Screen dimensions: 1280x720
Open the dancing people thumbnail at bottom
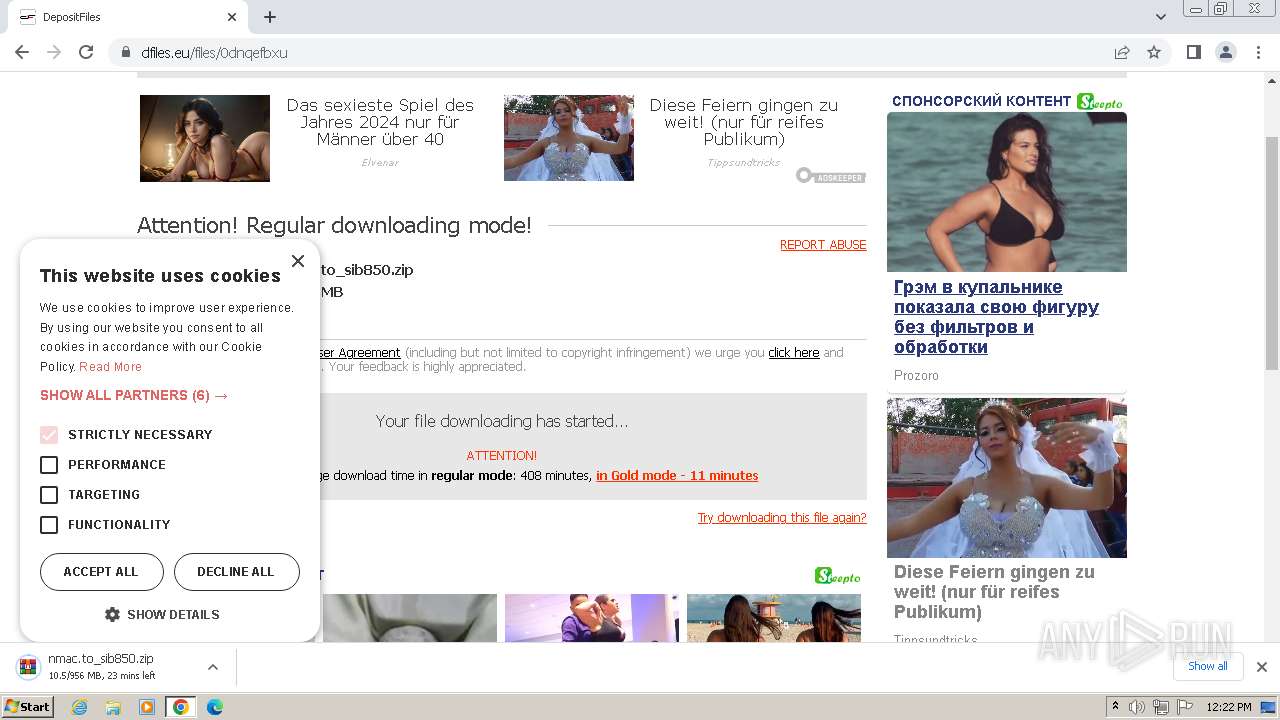coord(592,618)
